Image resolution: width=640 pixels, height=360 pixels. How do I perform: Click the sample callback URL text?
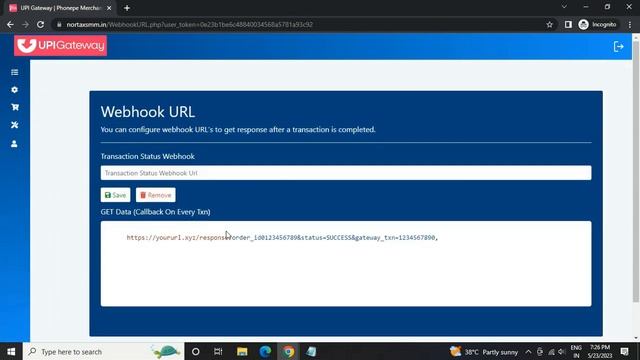pos(282,238)
